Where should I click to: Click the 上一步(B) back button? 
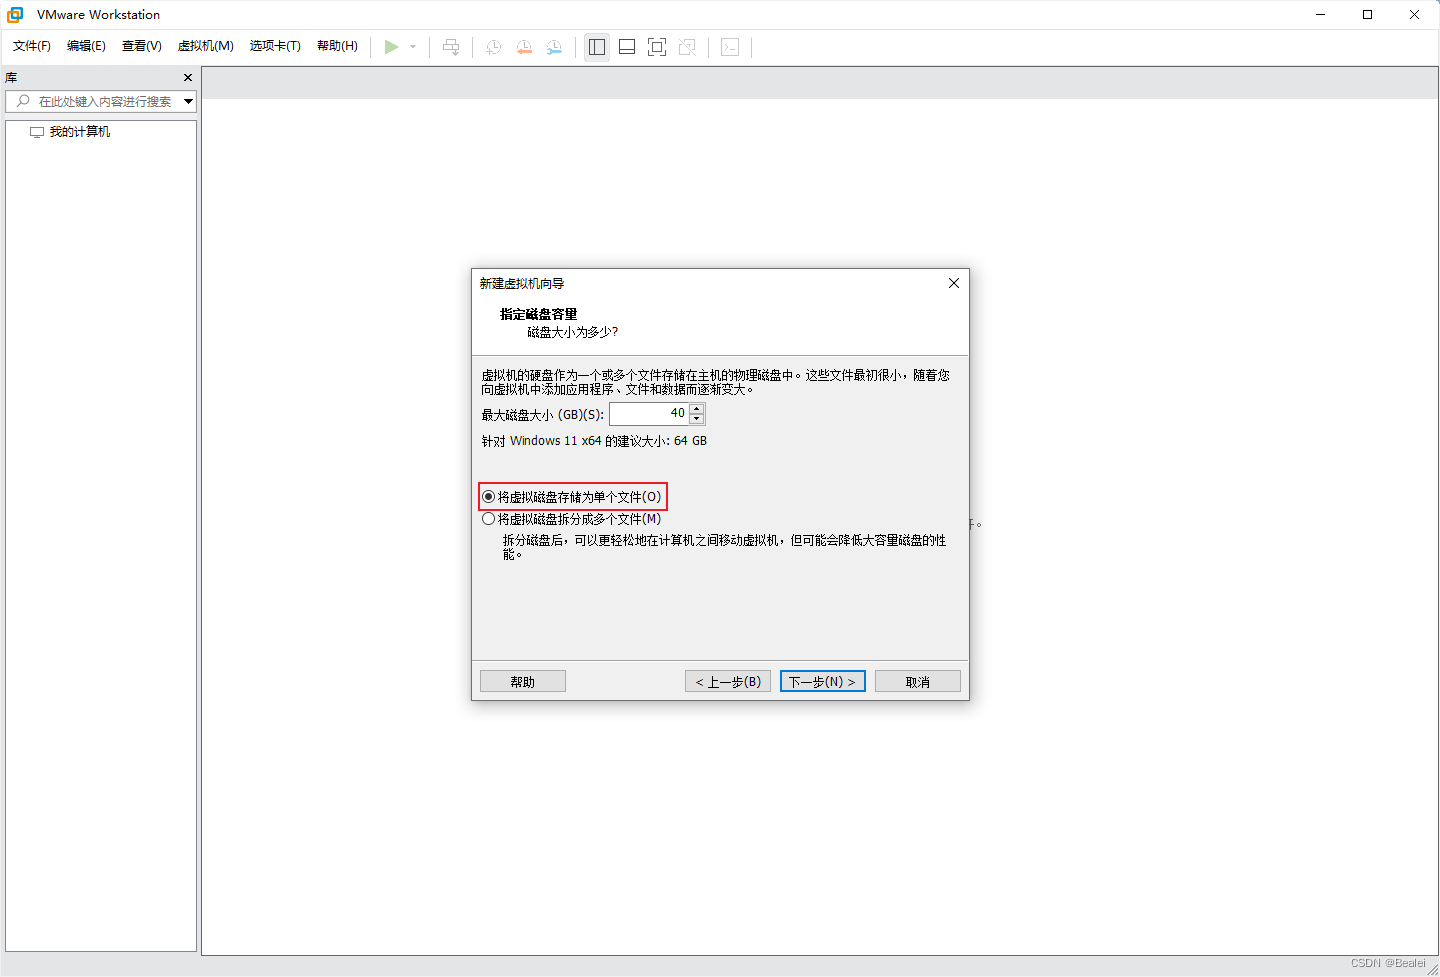pos(728,681)
